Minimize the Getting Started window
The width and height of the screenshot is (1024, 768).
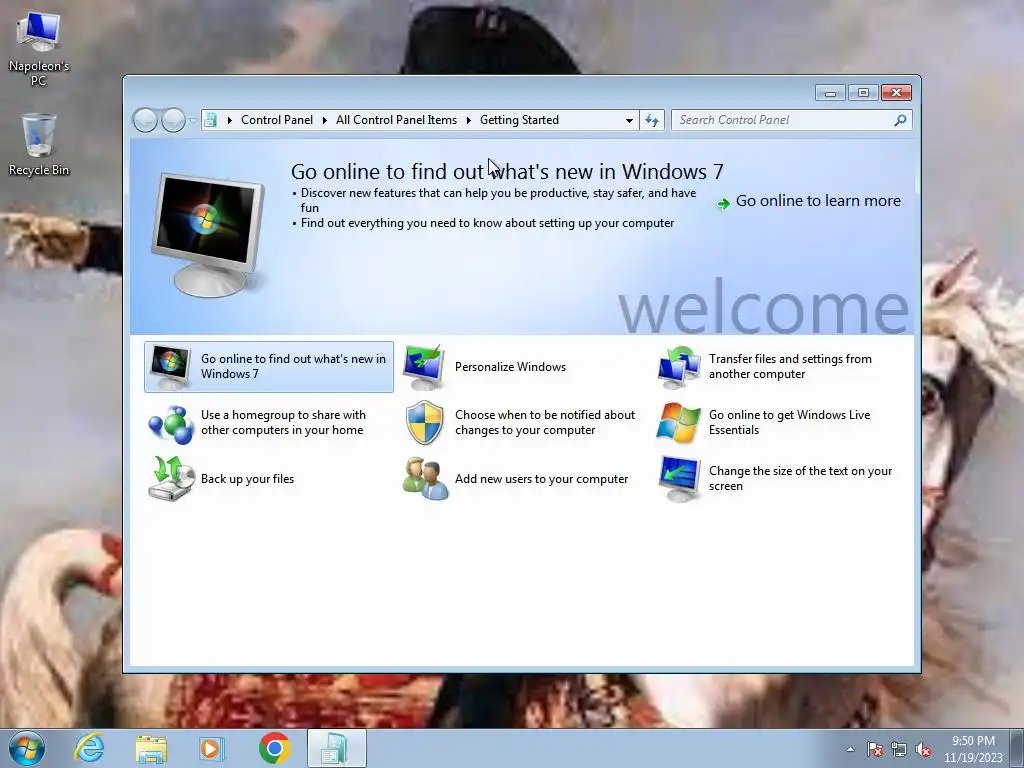(830, 93)
